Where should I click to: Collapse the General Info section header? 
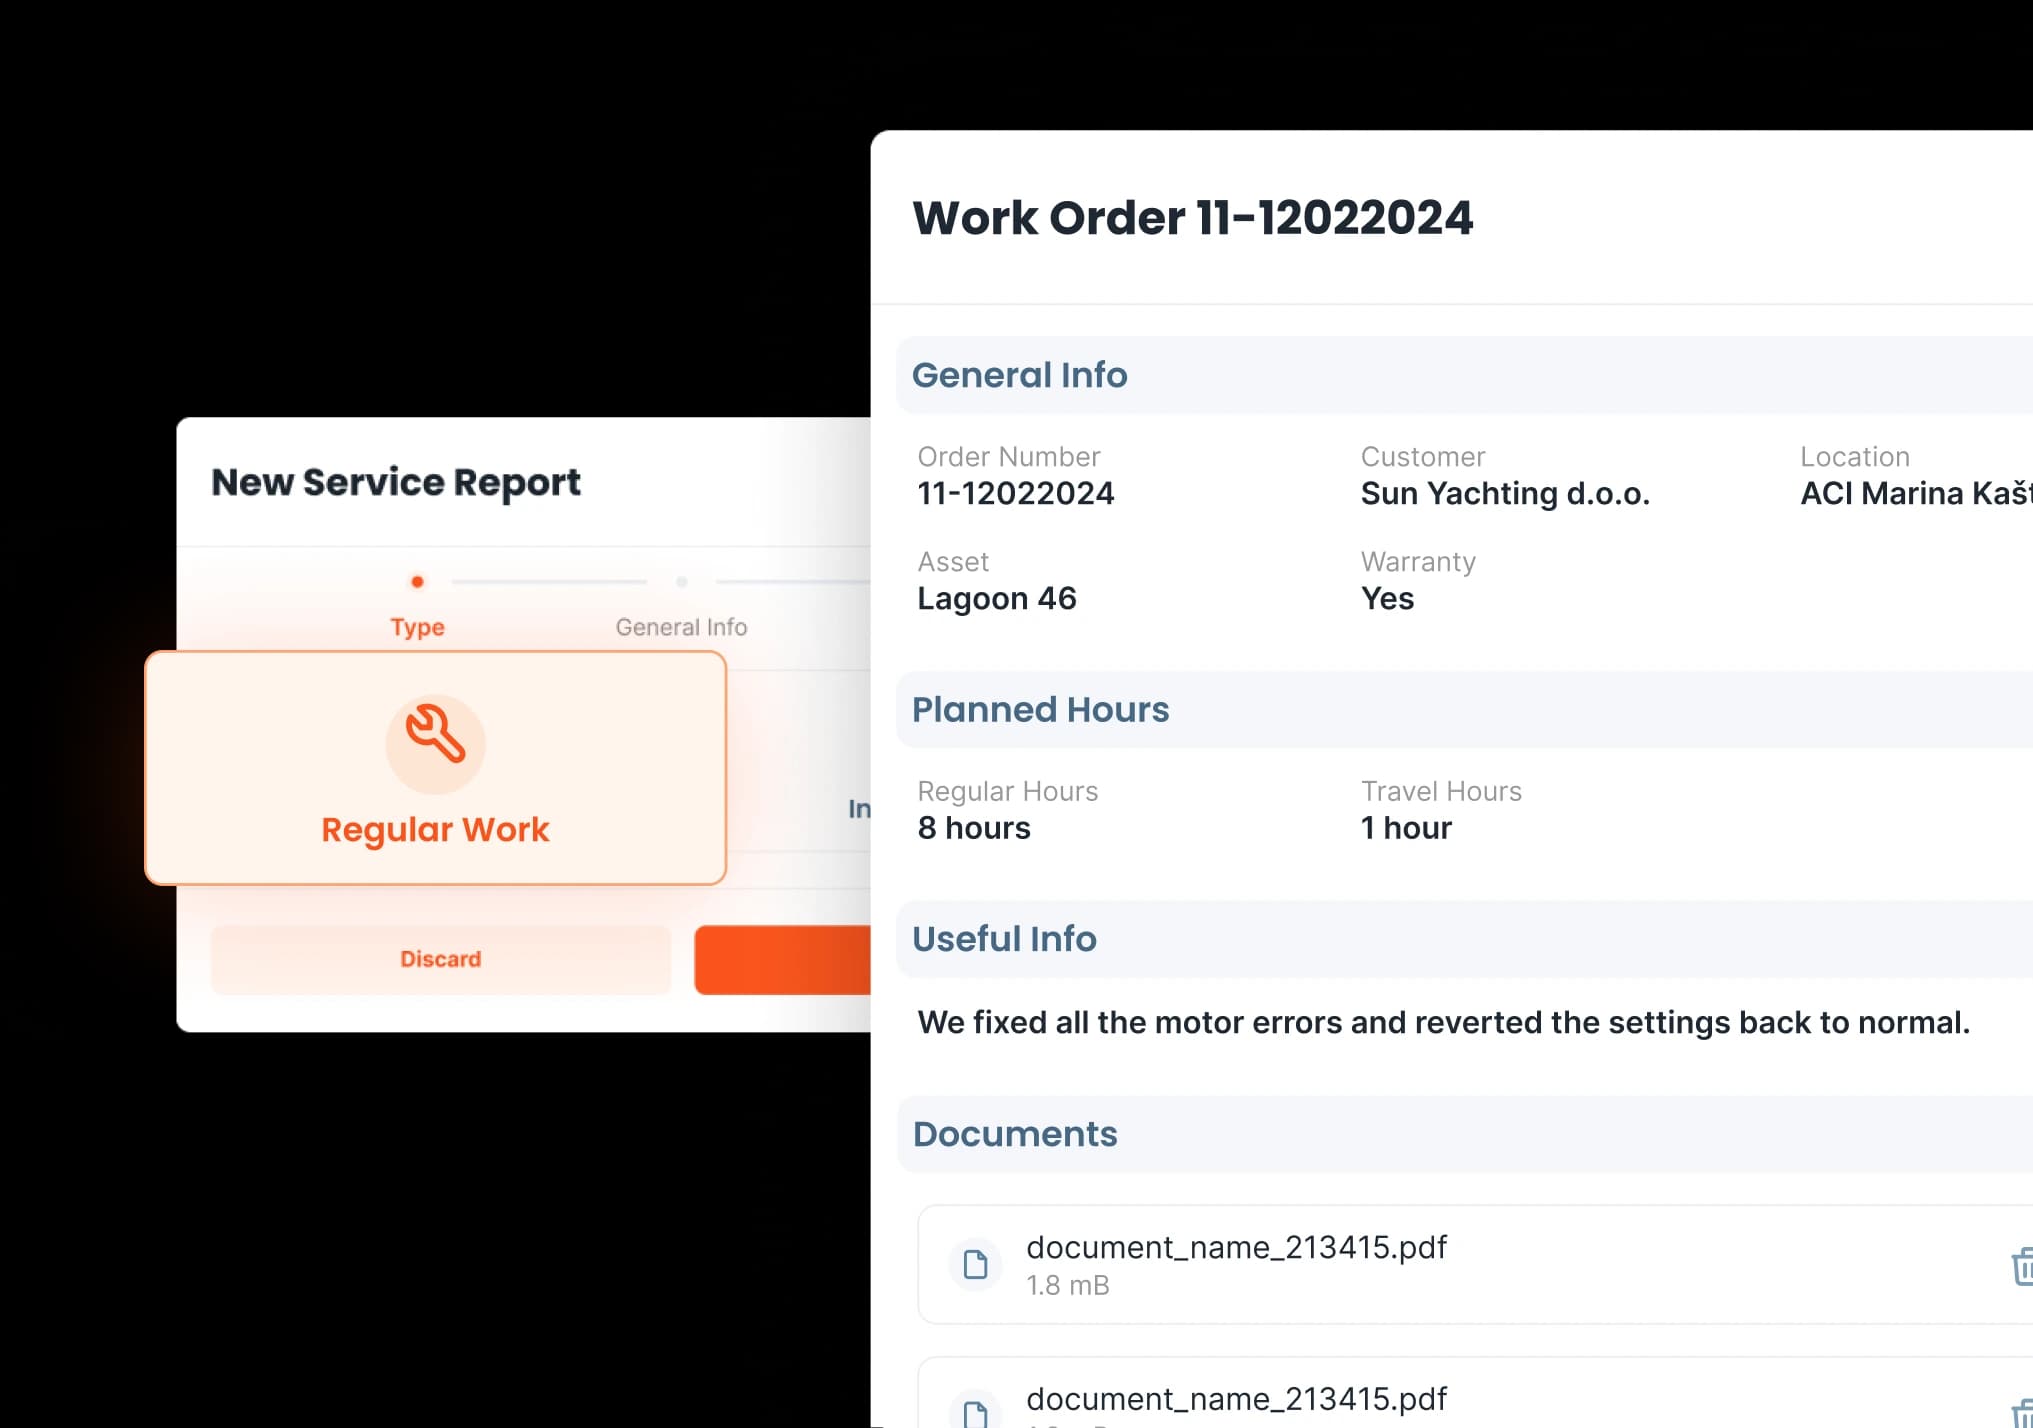pos(1019,375)
